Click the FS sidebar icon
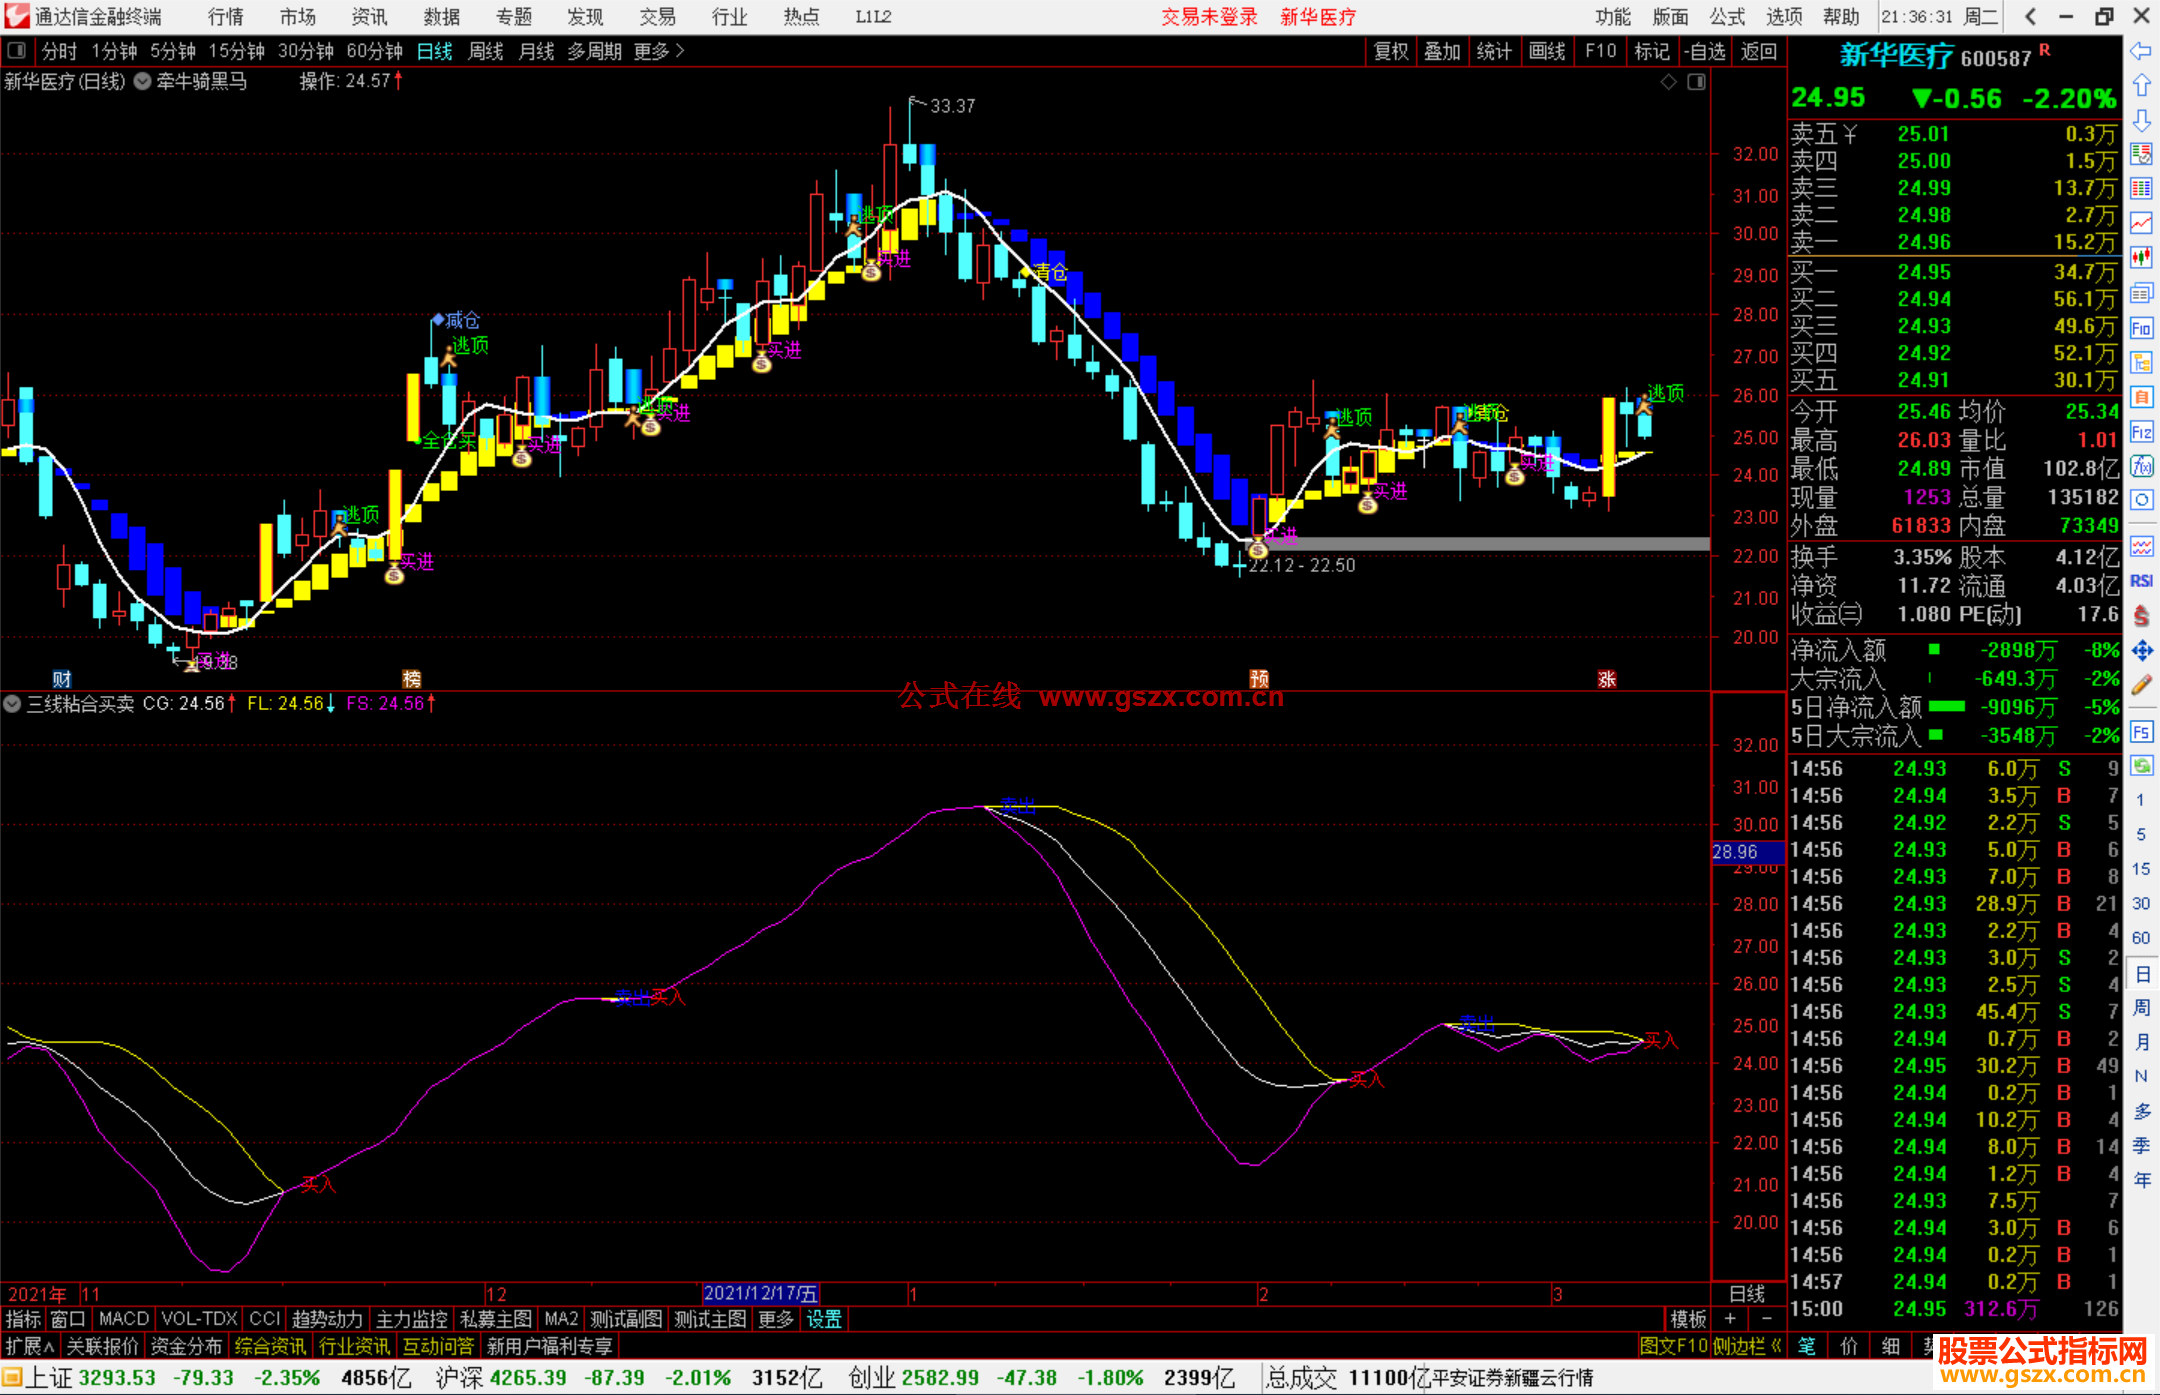 [2141, 732]
